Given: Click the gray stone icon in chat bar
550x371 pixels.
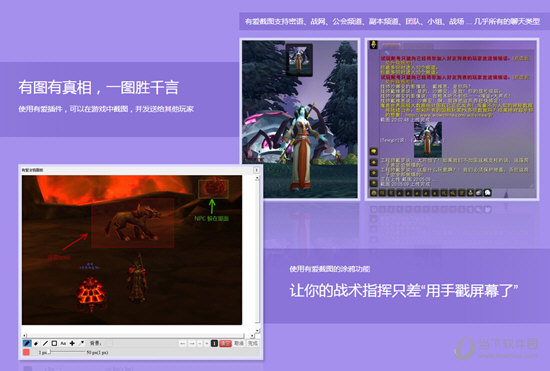Looking at the screenshot, I should pos(479,193).
